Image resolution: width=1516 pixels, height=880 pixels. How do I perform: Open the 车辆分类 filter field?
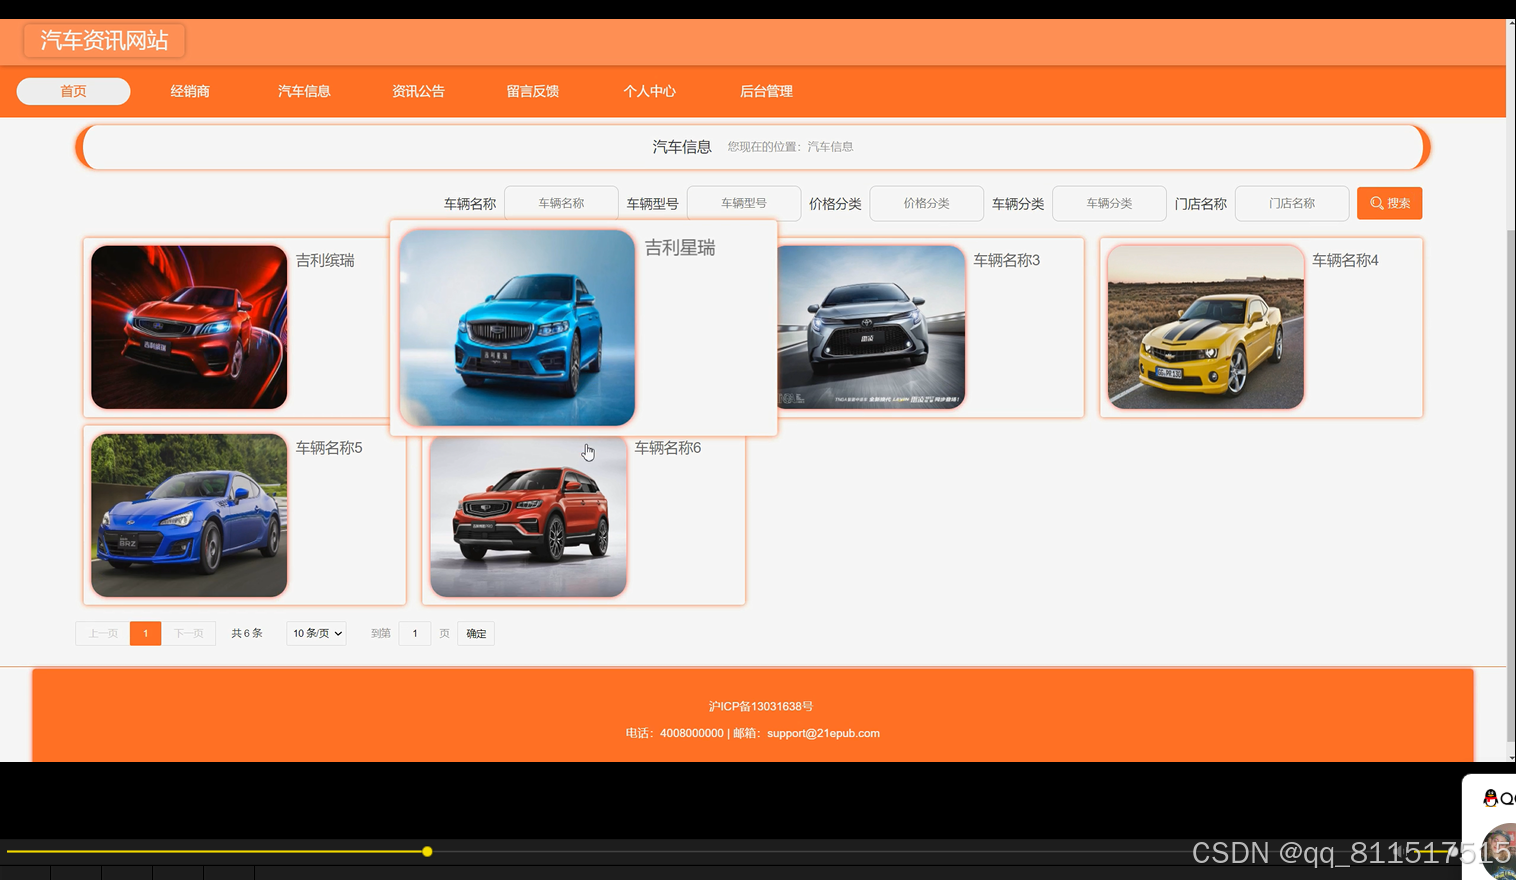point(1109,203)
